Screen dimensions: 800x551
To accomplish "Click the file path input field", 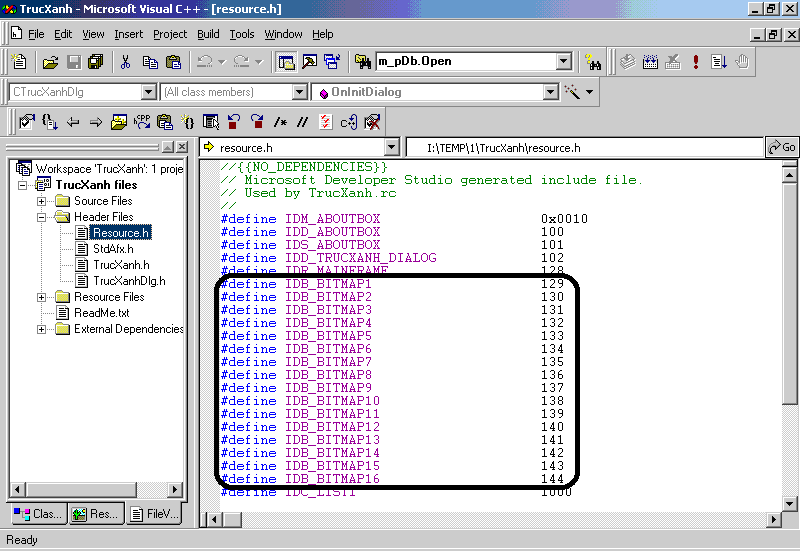I will (x=585, y=148).
